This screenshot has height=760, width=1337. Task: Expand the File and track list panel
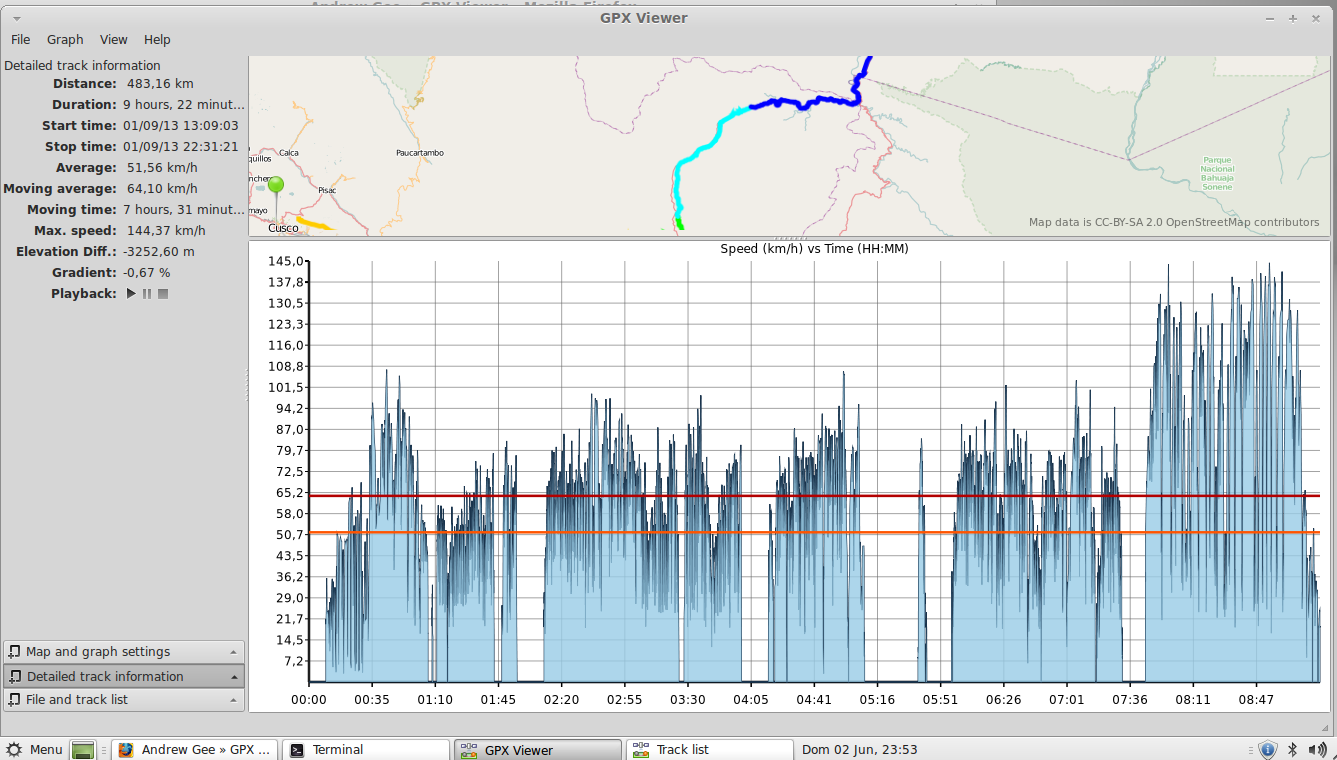123,700
